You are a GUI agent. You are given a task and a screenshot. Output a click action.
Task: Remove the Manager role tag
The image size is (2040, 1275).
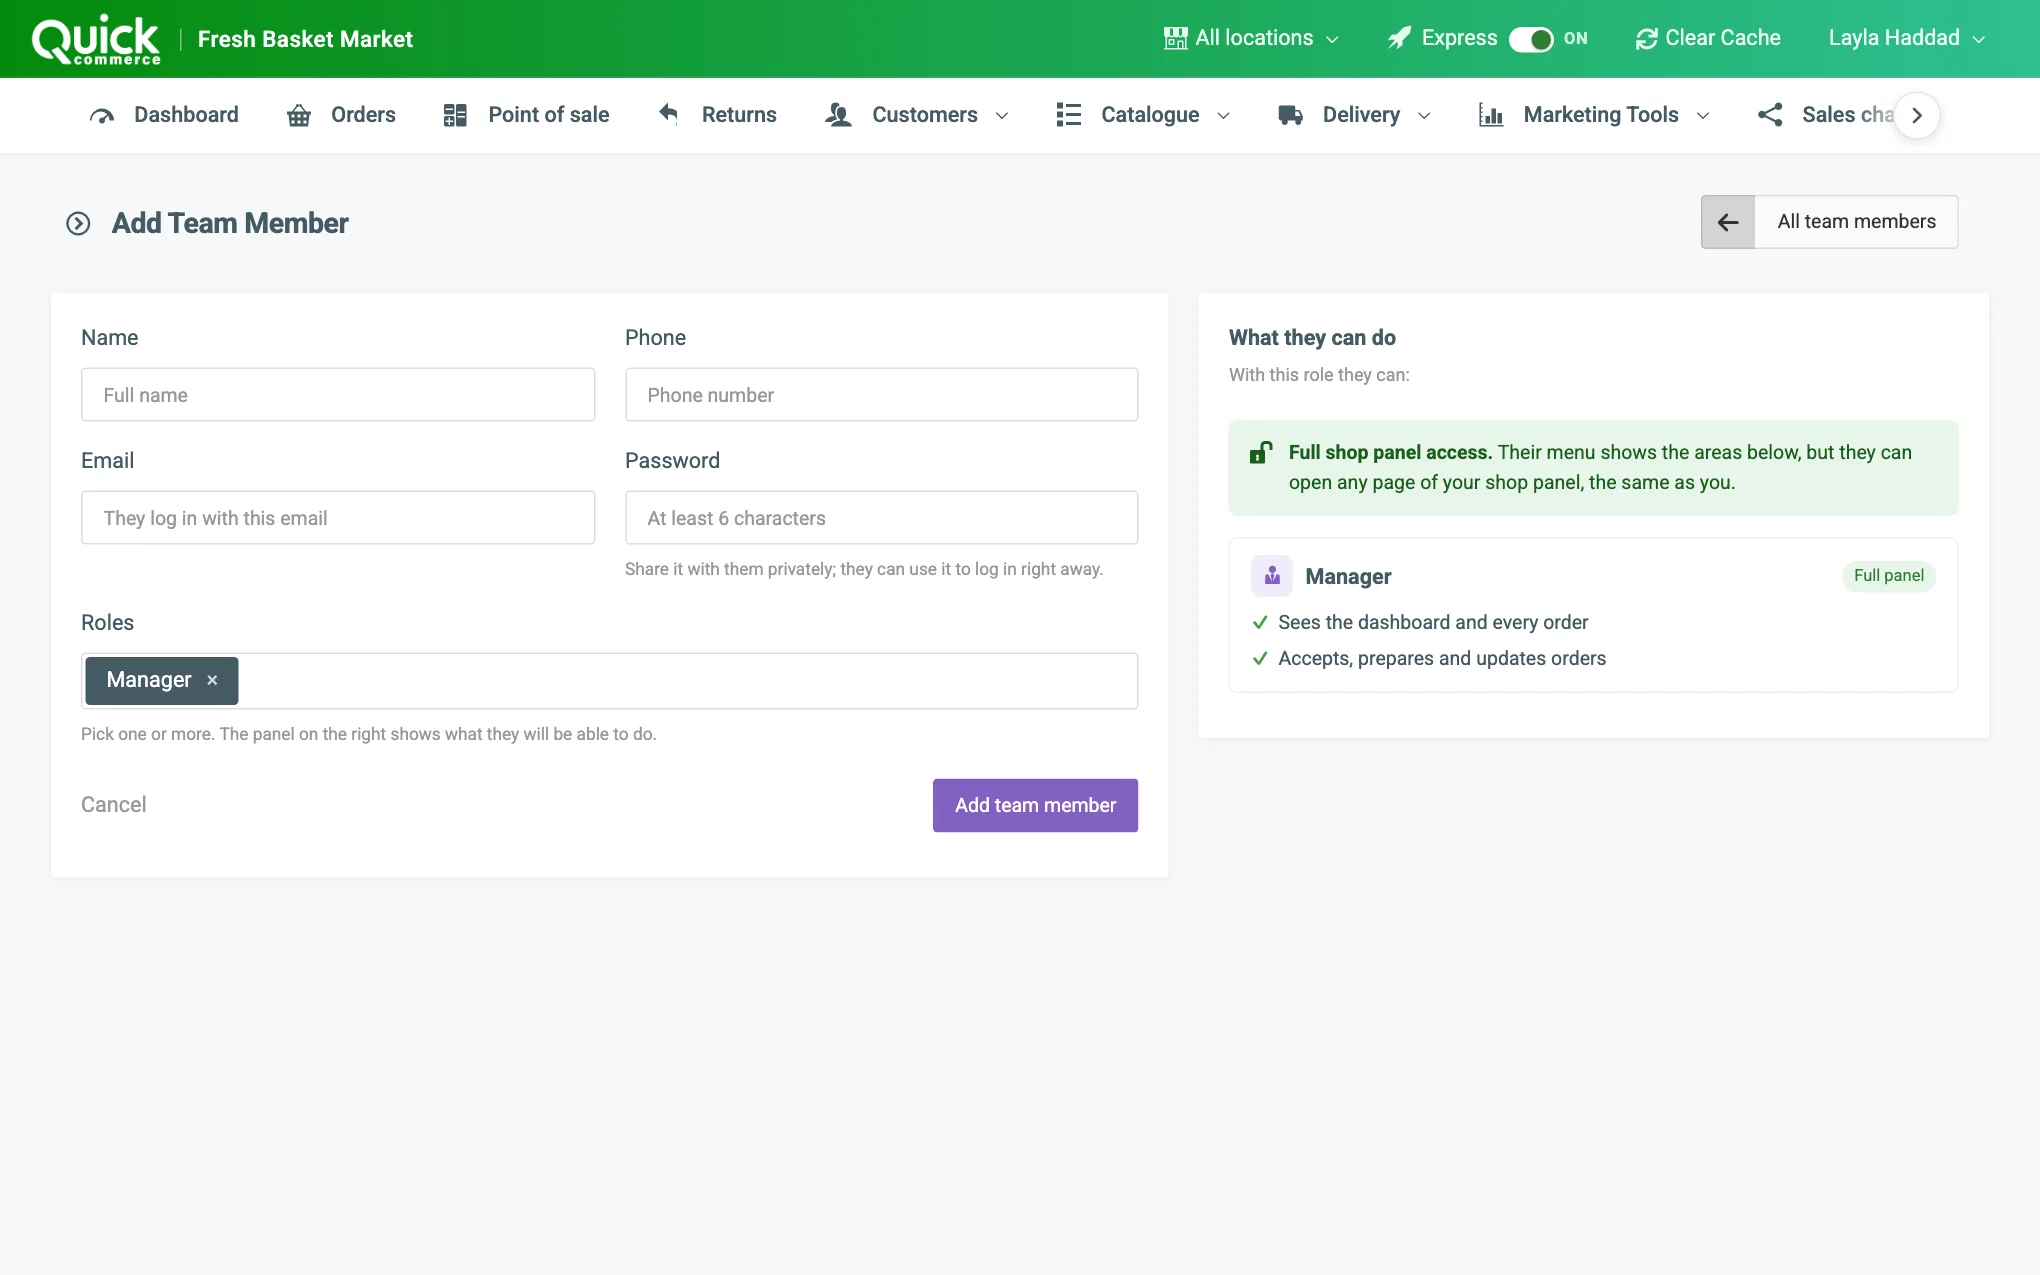[212, 681]
